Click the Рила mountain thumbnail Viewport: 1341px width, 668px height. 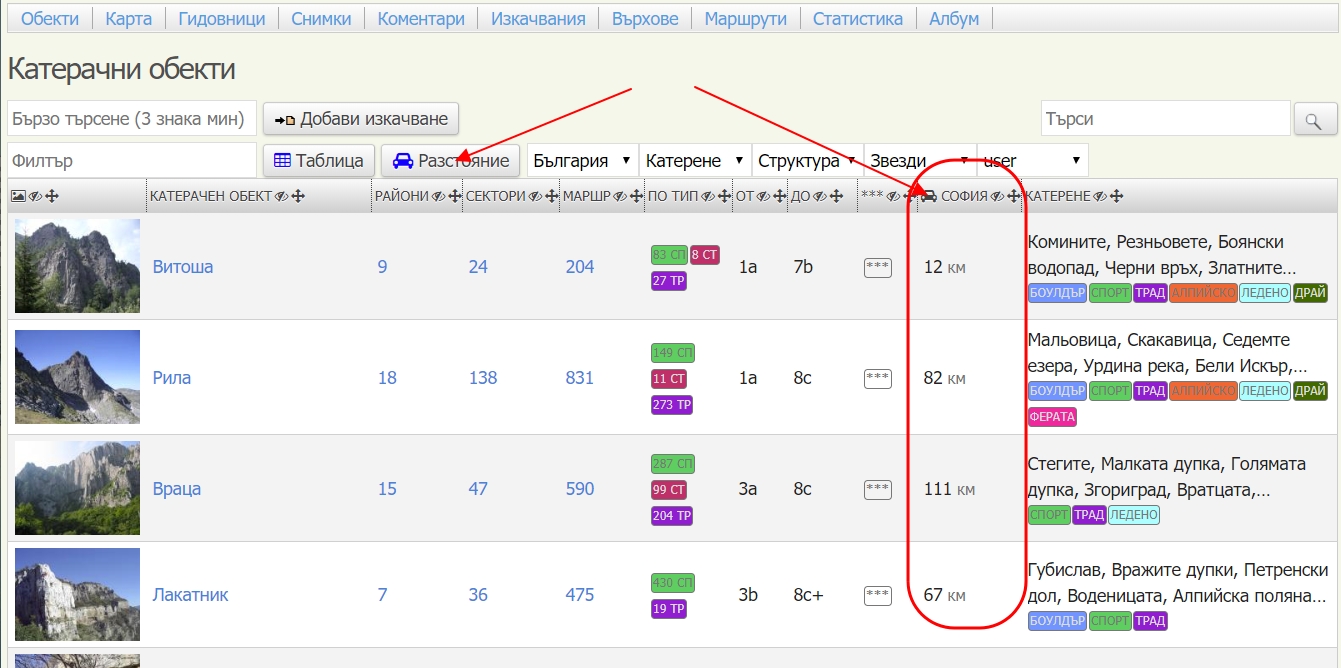point(77,377)
